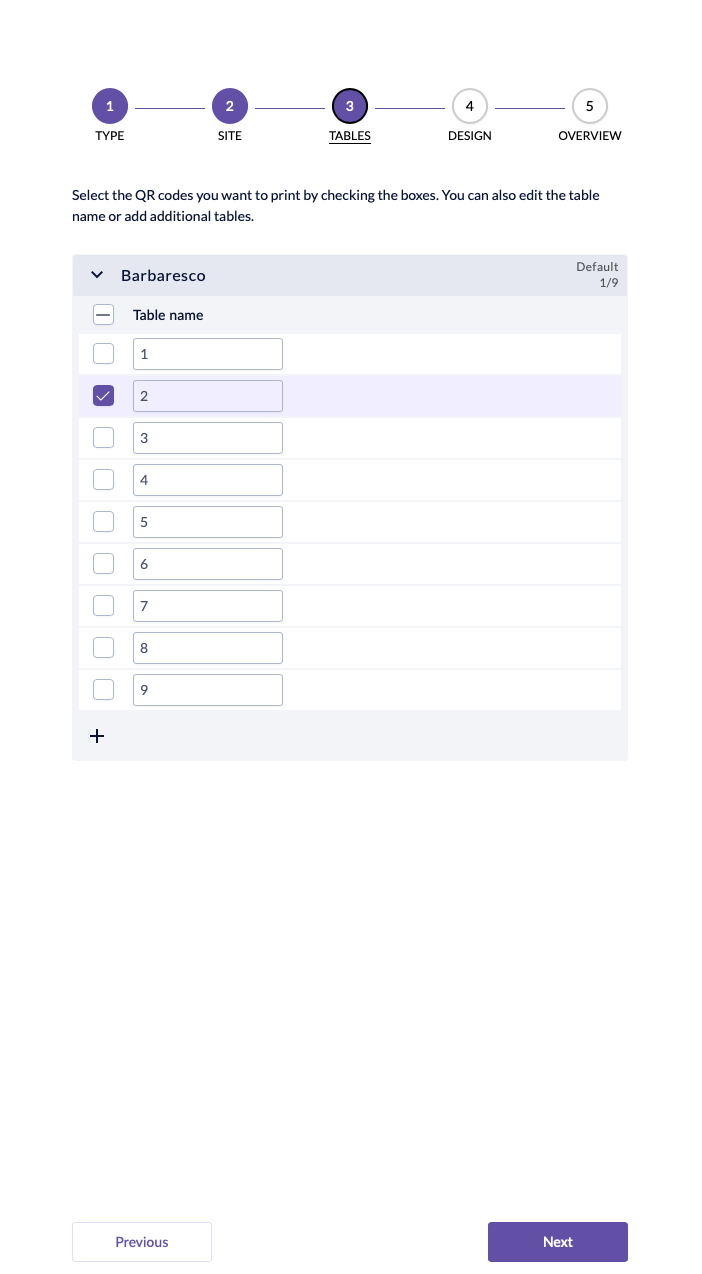Screen dimensions: 702x1274
Task: Click the table 7 name input
Action: coord(208,606)
